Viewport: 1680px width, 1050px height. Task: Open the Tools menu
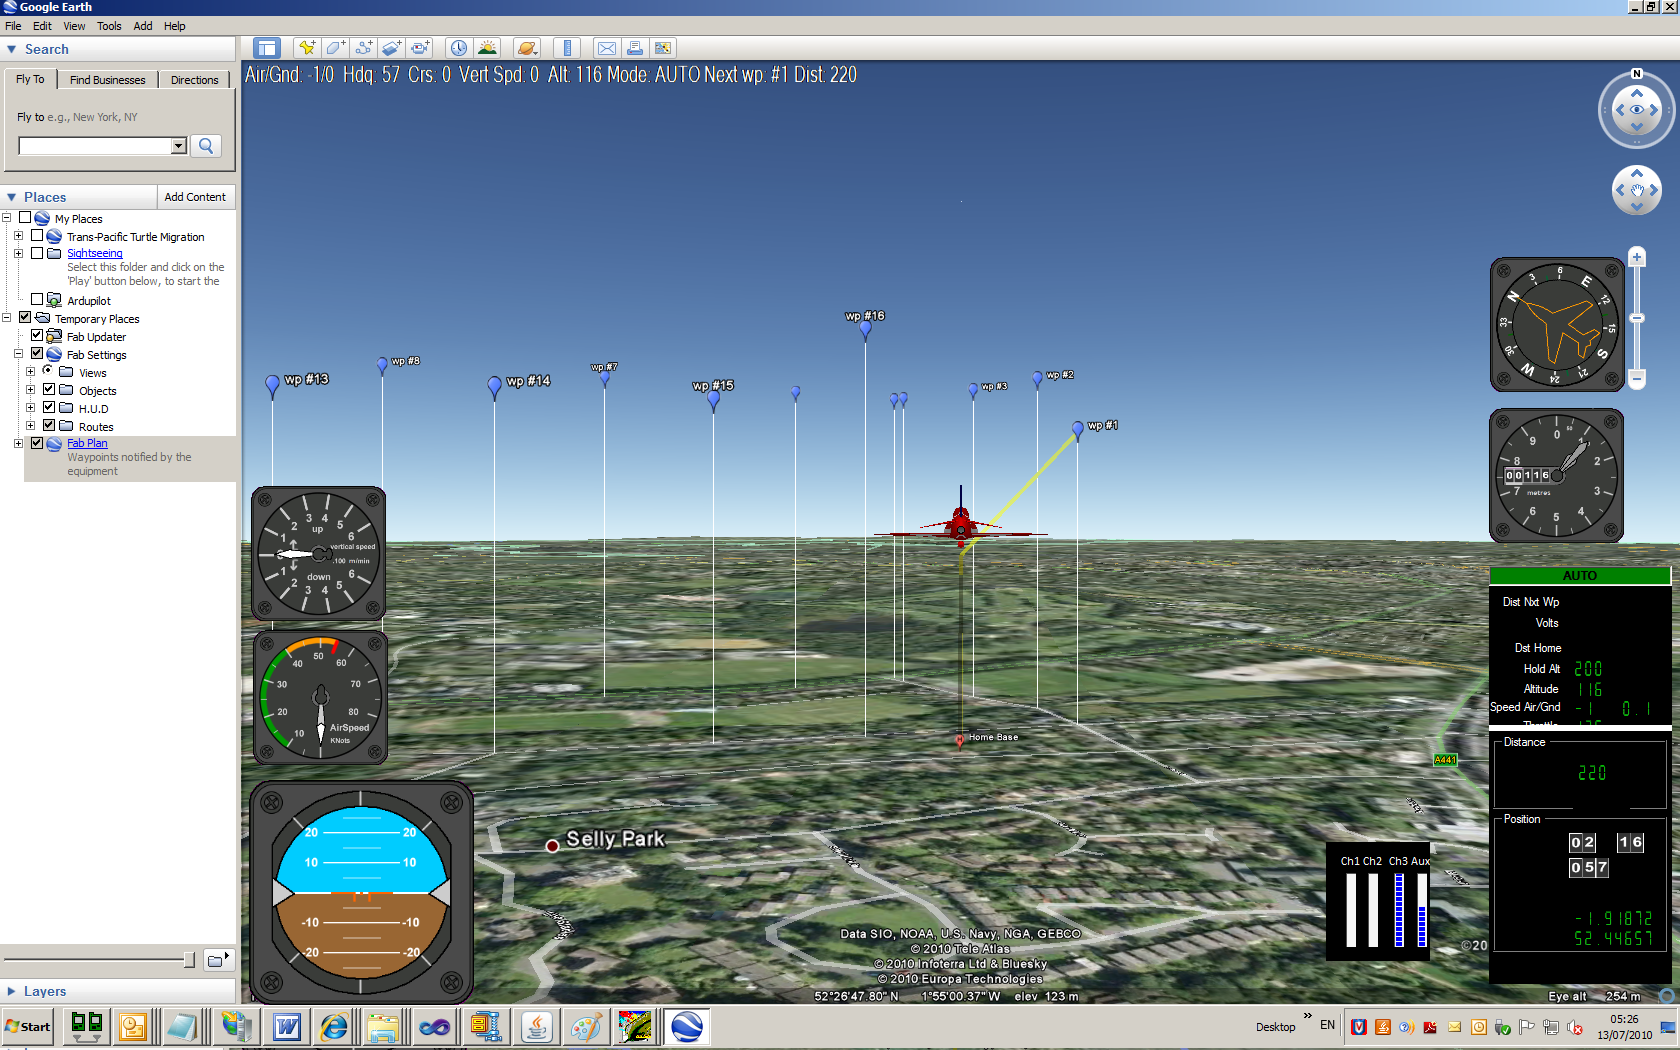point(109,26)
